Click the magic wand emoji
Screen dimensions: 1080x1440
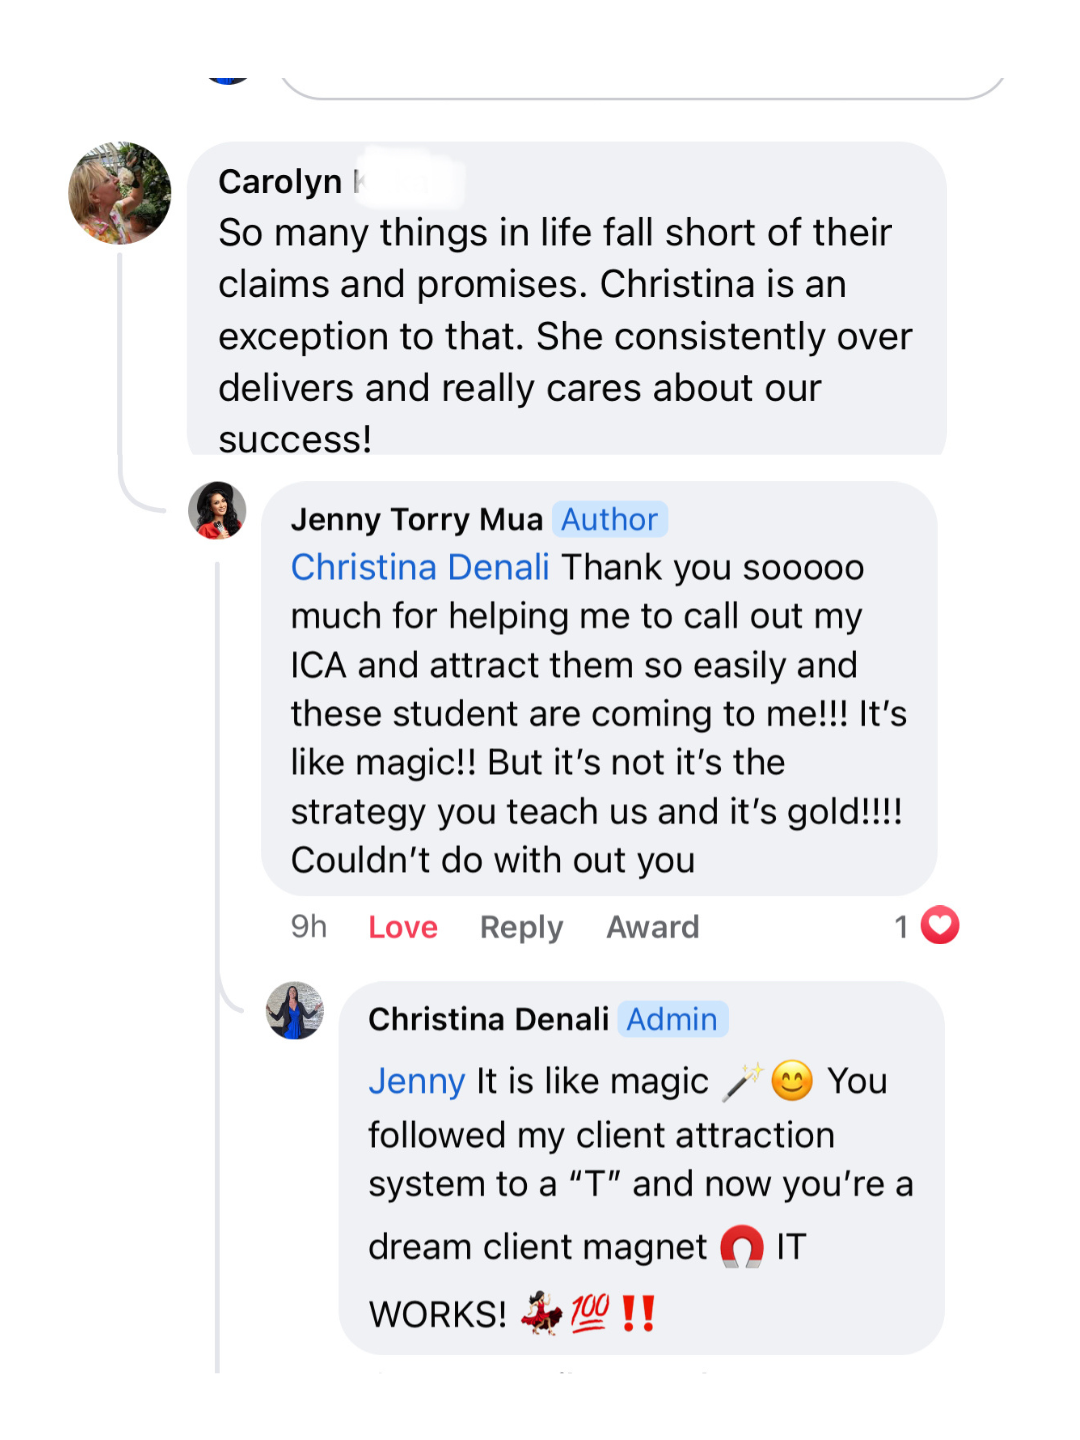click(743, 1081)
